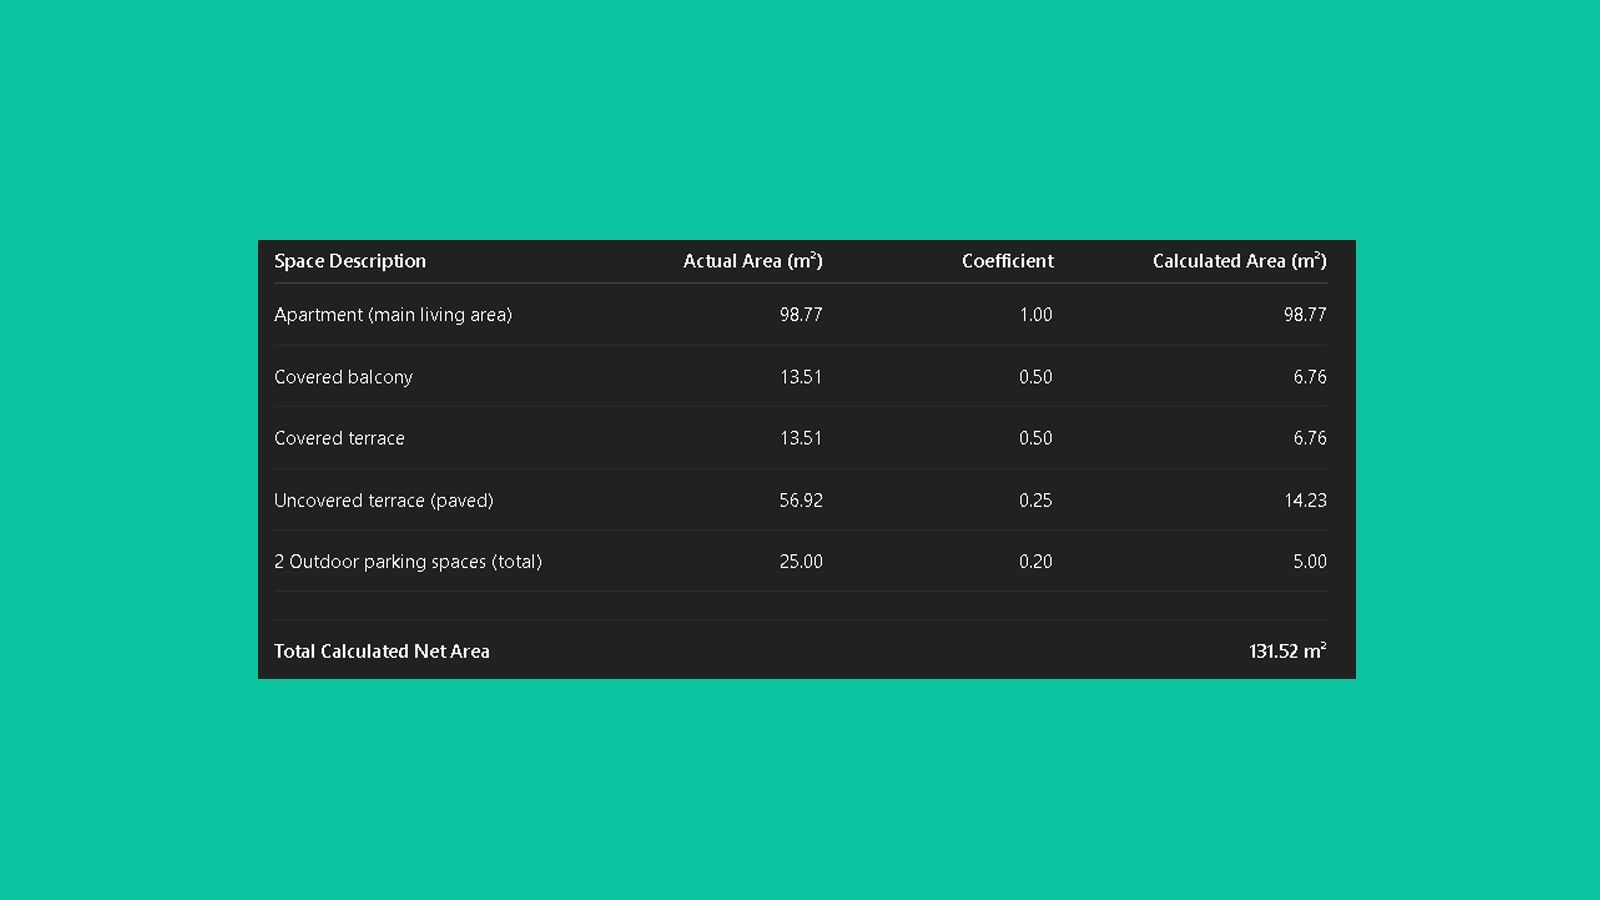This screenshot has width=1600, height=900.
Task: Select the 0.25 coefficient cell
Action: 1035,500
